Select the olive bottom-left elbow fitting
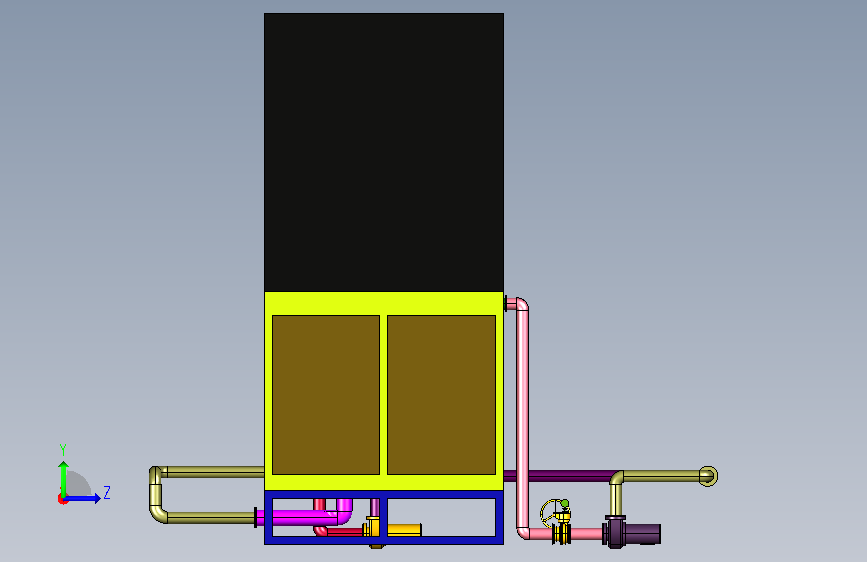 click(x=158, y=513)
